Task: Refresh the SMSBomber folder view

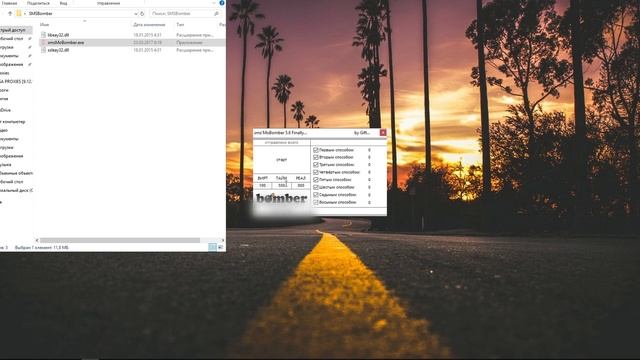Action: coord(142,13)
